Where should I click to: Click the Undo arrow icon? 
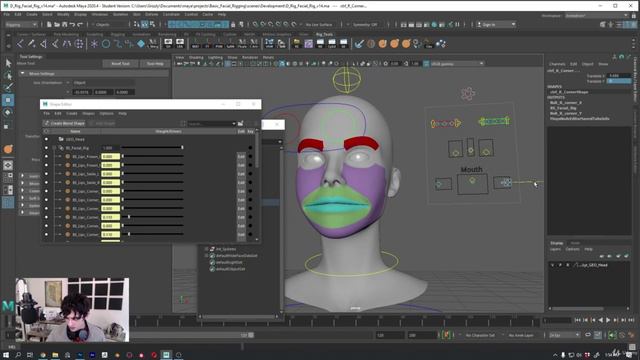[x=72, y=24]
